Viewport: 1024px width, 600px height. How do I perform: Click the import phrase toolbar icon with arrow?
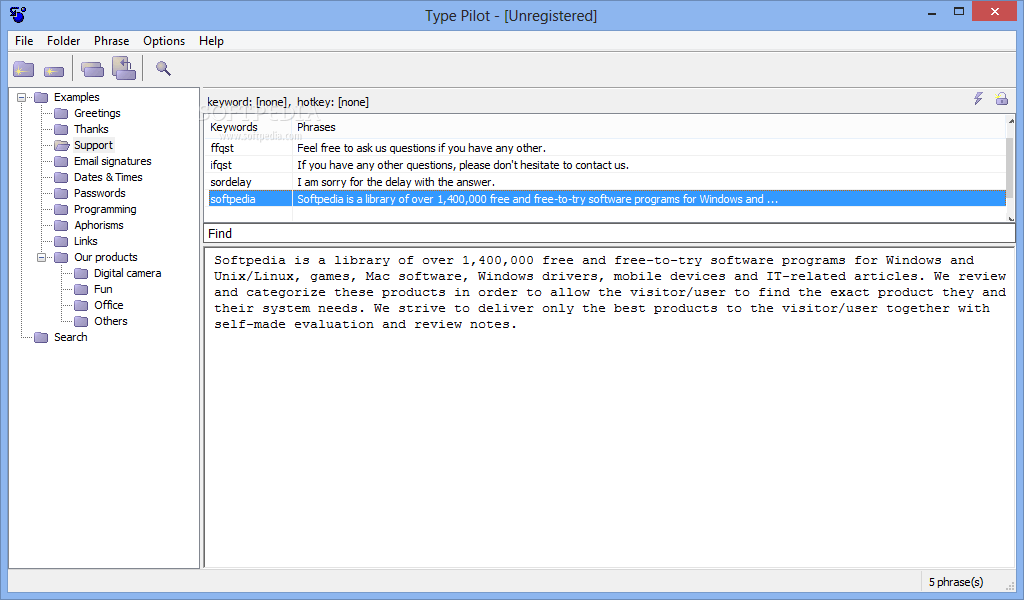coord(124,68)
